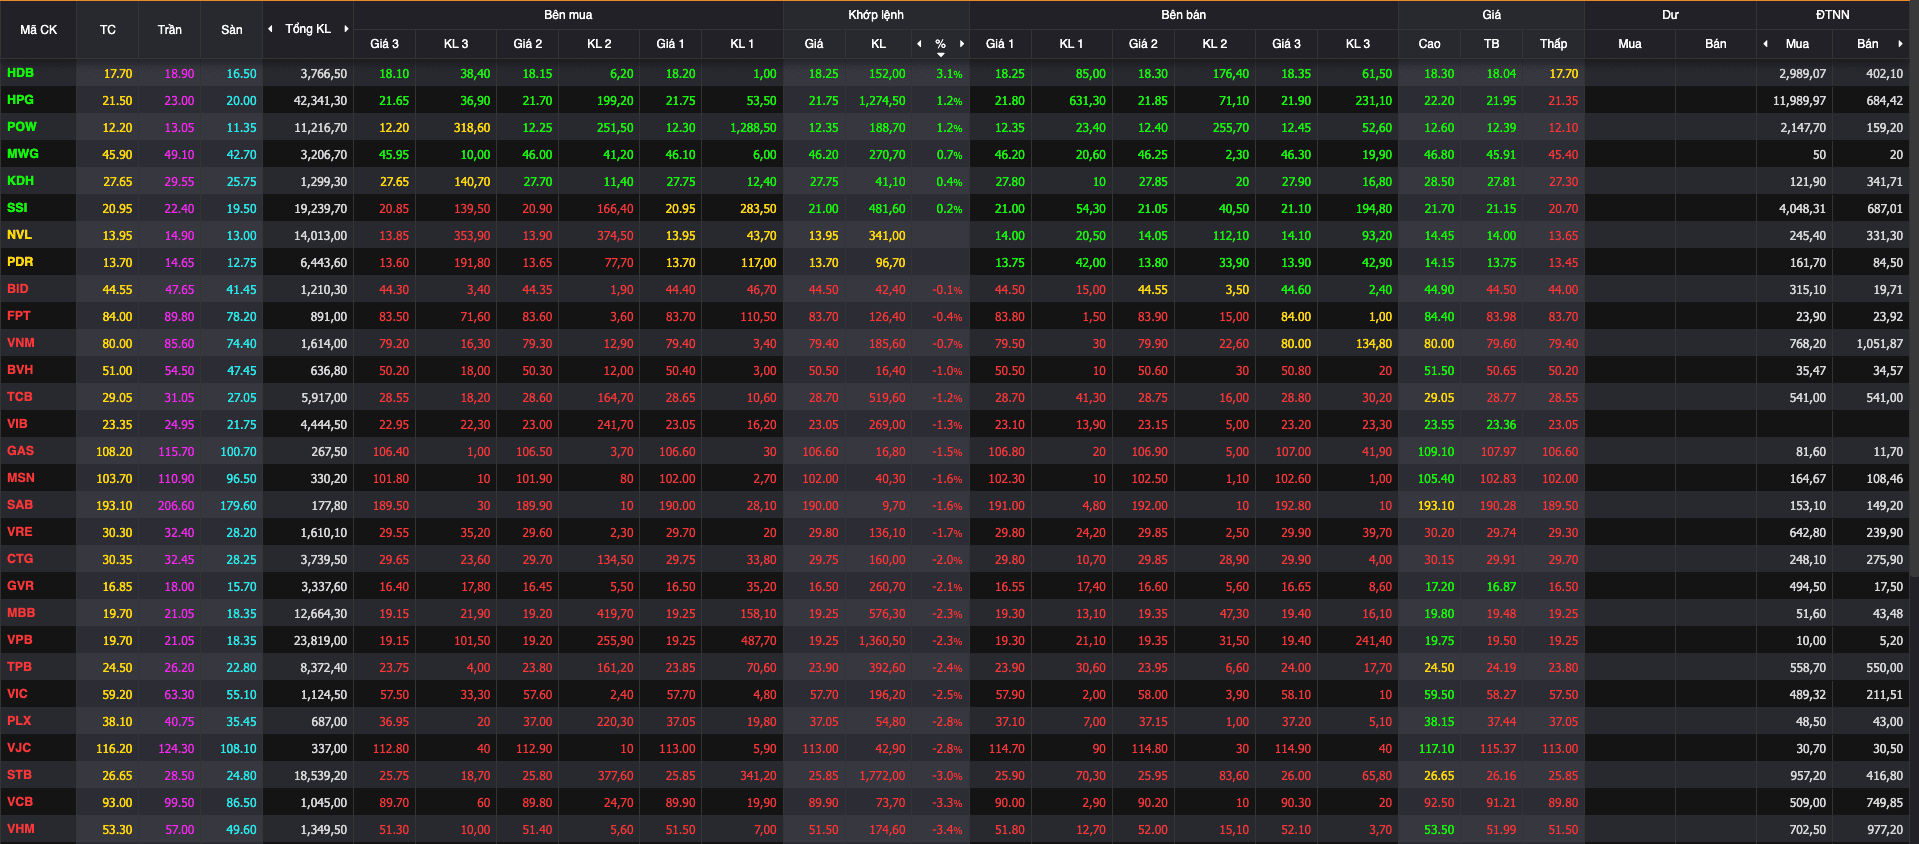Sort by the % column header
Viewport: 1919px width, 844px height.
click(940, 44)
